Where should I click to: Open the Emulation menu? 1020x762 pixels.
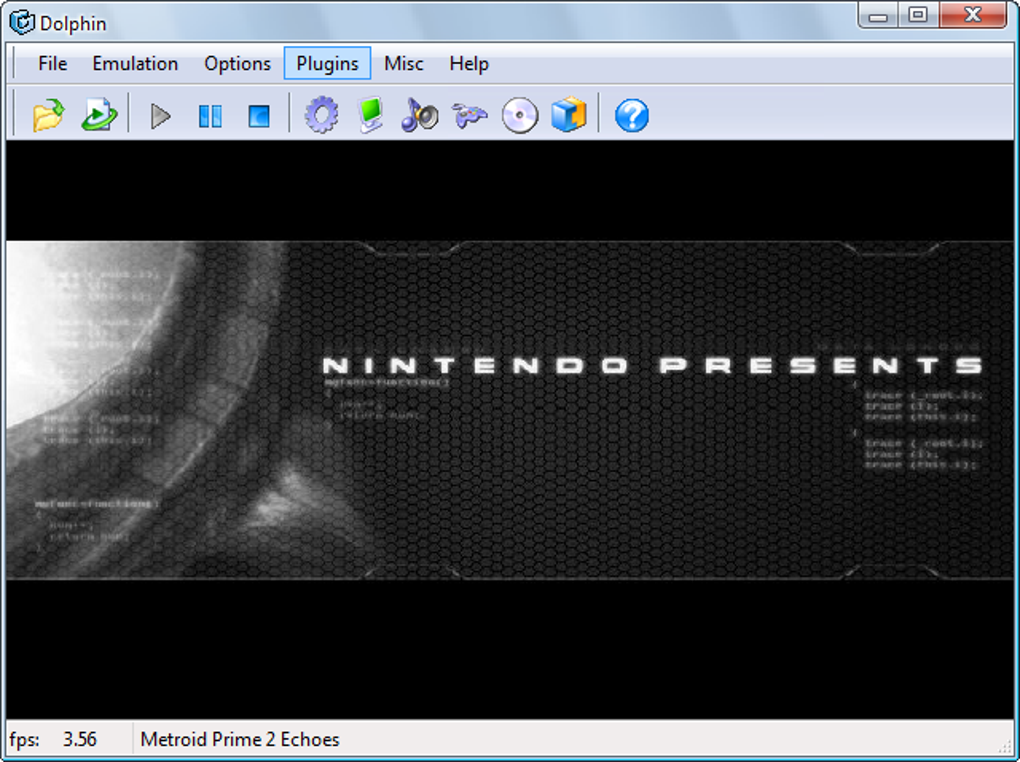[135, 64]
